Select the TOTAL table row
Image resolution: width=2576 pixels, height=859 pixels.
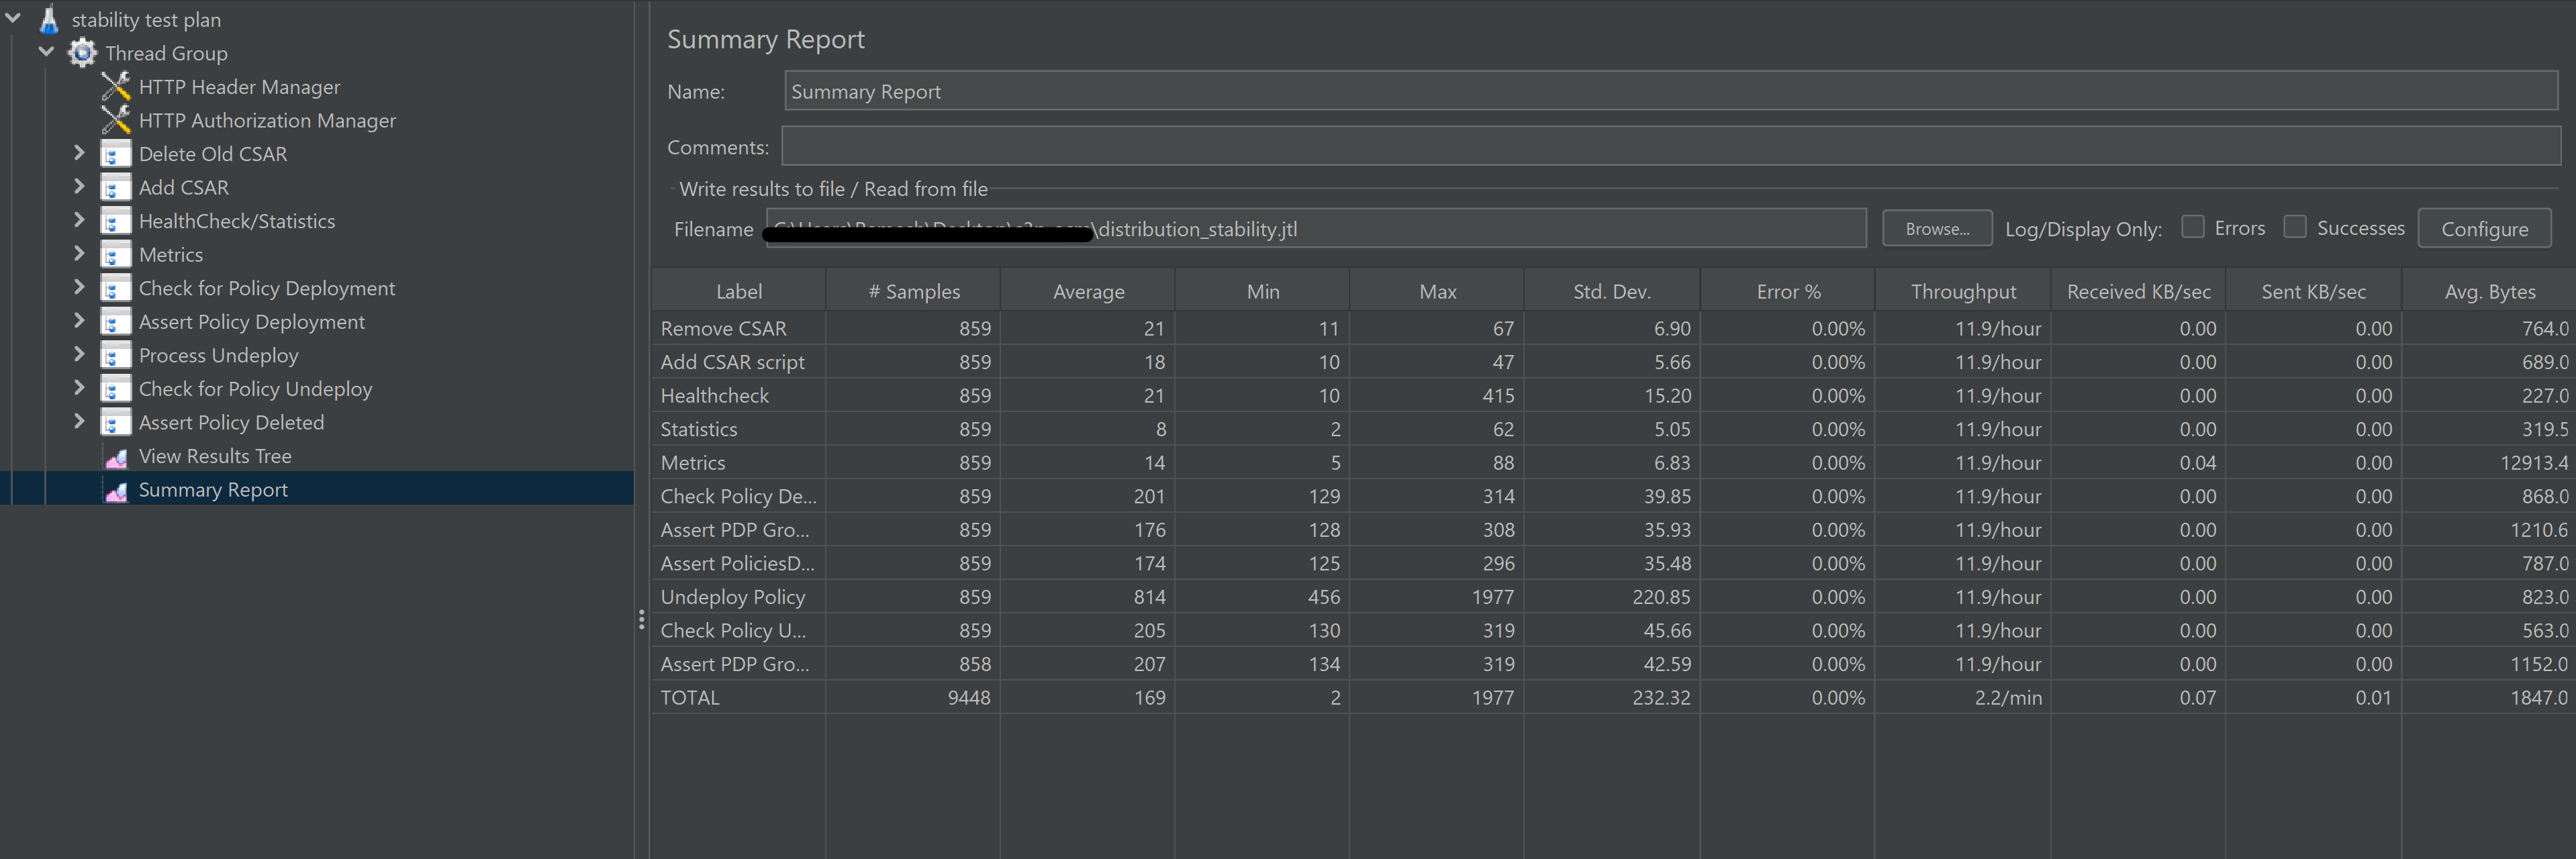point(1613,697)
